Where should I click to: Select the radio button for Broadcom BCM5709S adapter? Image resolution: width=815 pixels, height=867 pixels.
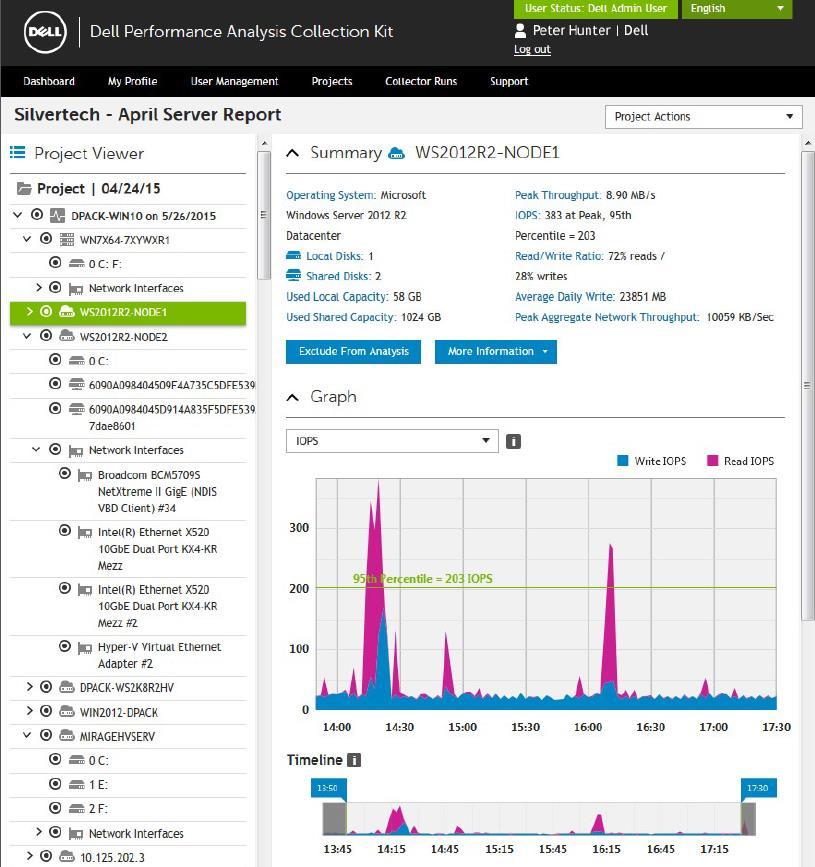click(x=65, y=473)
